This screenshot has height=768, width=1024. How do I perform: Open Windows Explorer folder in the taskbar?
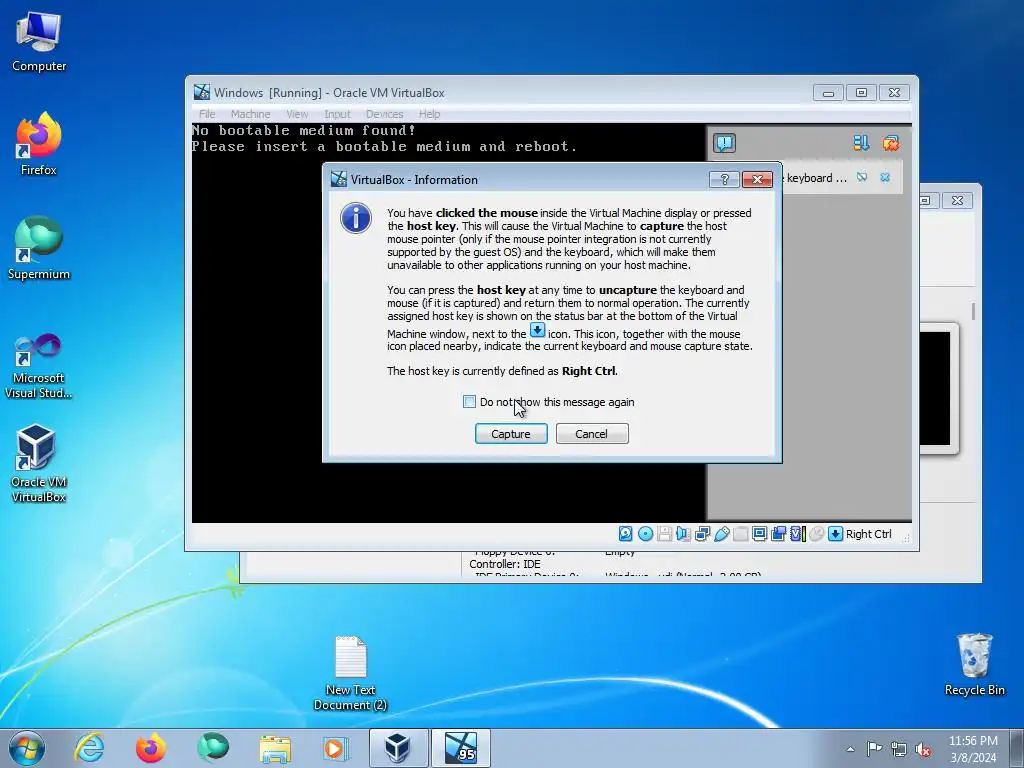point(275,748)
